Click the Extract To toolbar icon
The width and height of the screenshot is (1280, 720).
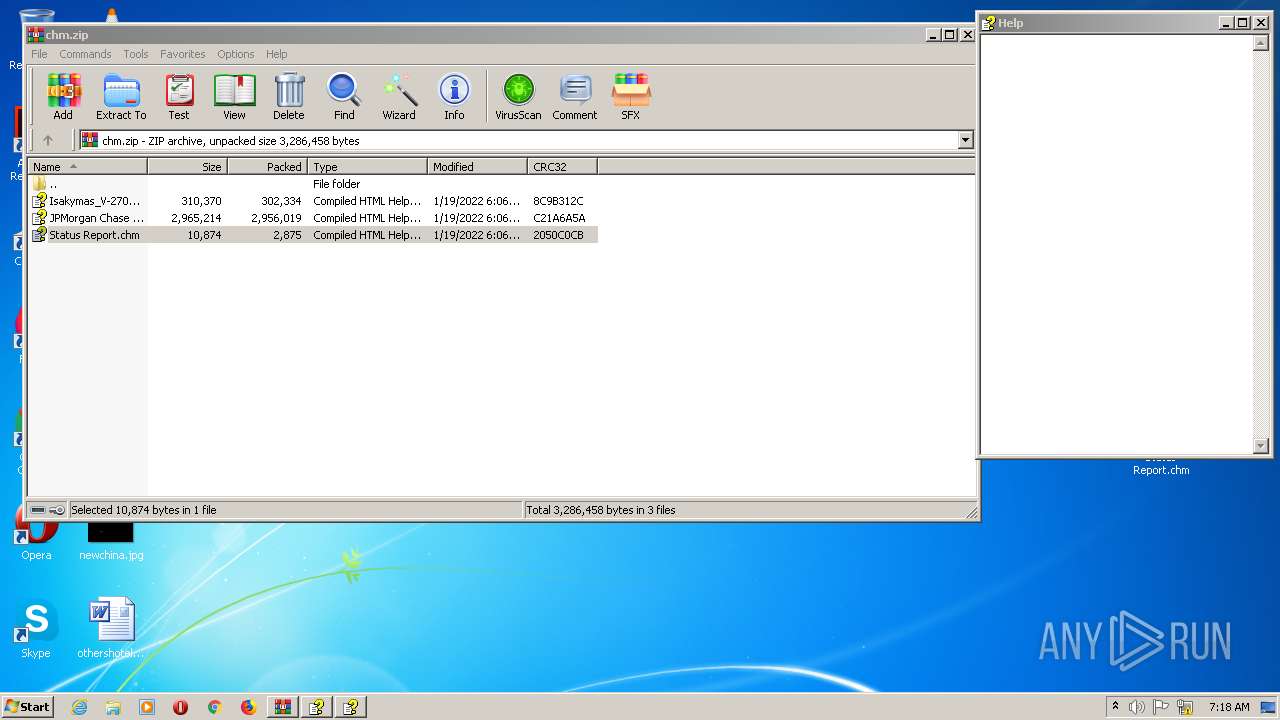pyautogui.click(x=121, y=97)
